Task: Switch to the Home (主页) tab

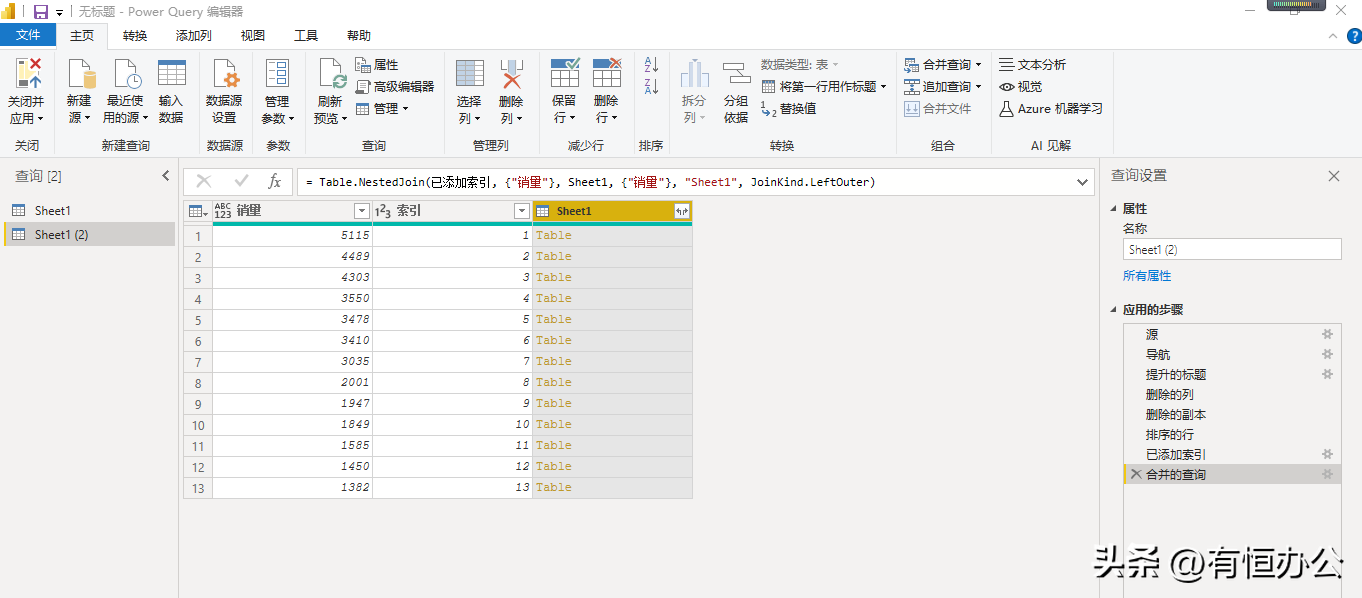Action: 82,36
